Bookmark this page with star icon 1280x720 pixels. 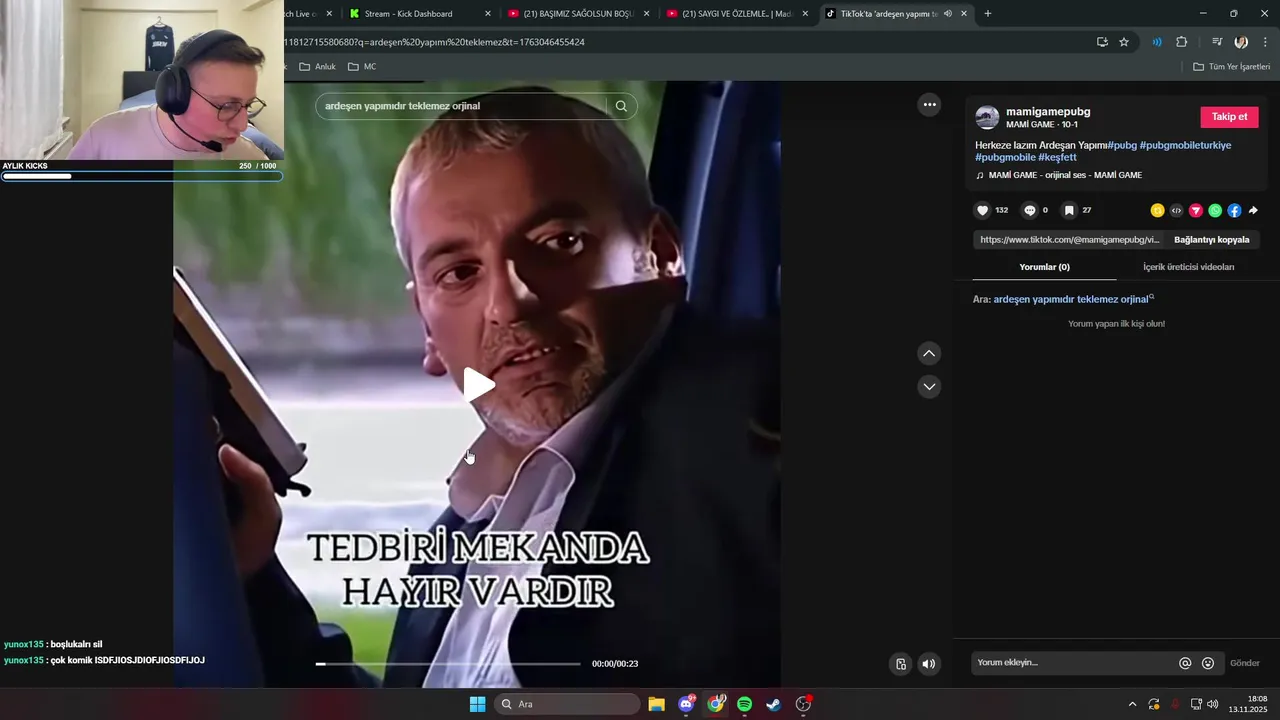tap(1124, 42)
